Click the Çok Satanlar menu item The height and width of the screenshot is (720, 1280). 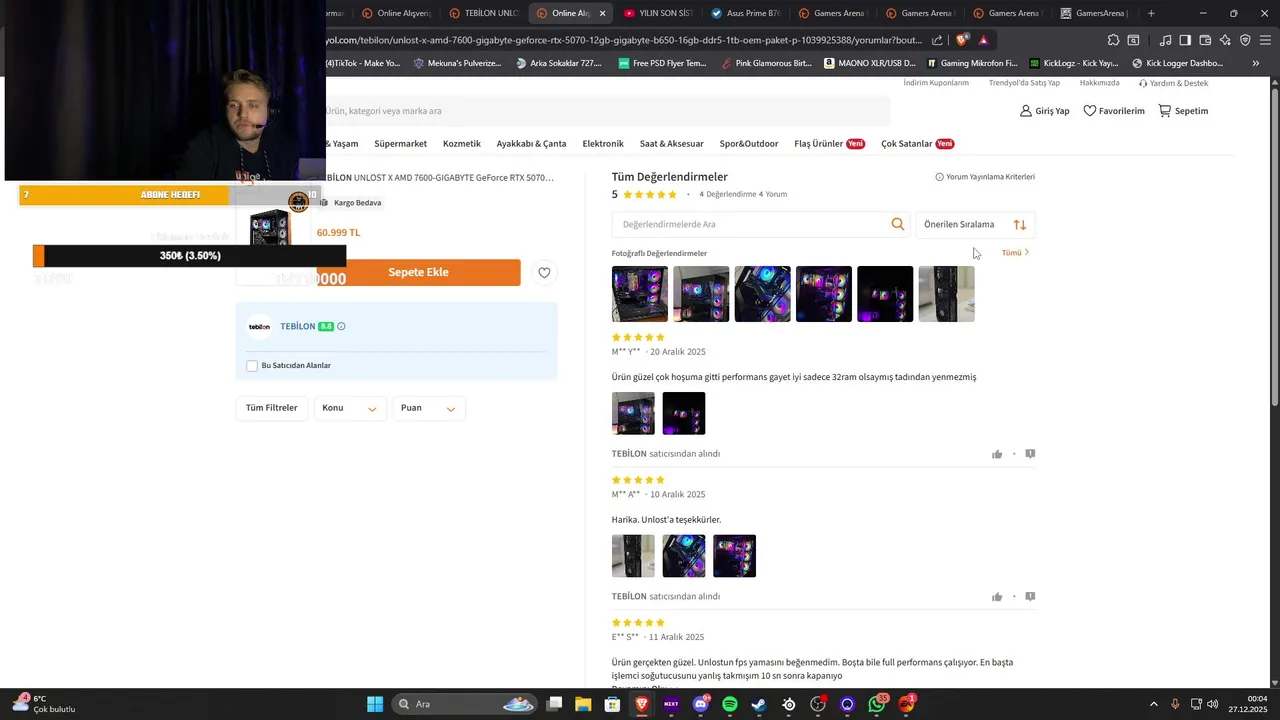coord(917,144)
